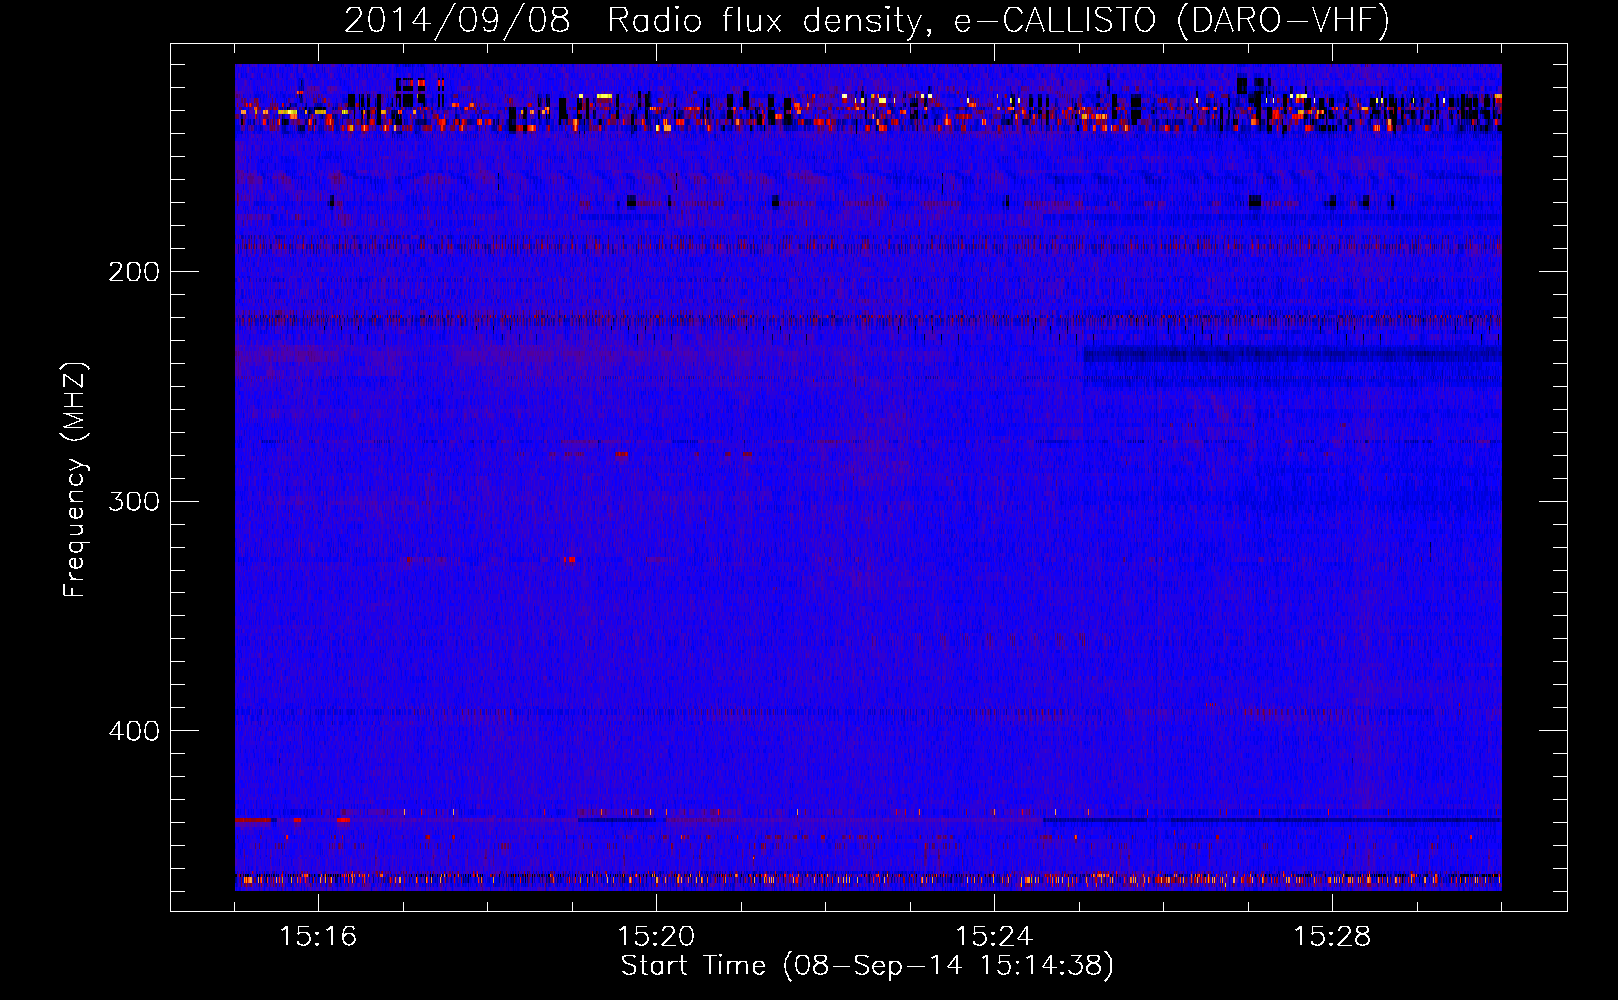Click the 15:24 time tick label
The height and width of the screenshot is (1000, 1618).
(994, 937)
